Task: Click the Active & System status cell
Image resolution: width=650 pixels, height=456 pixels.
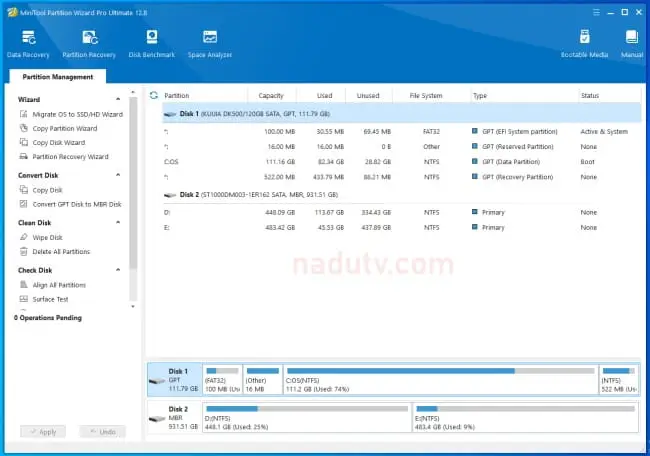Action: (x=604, y=131)
